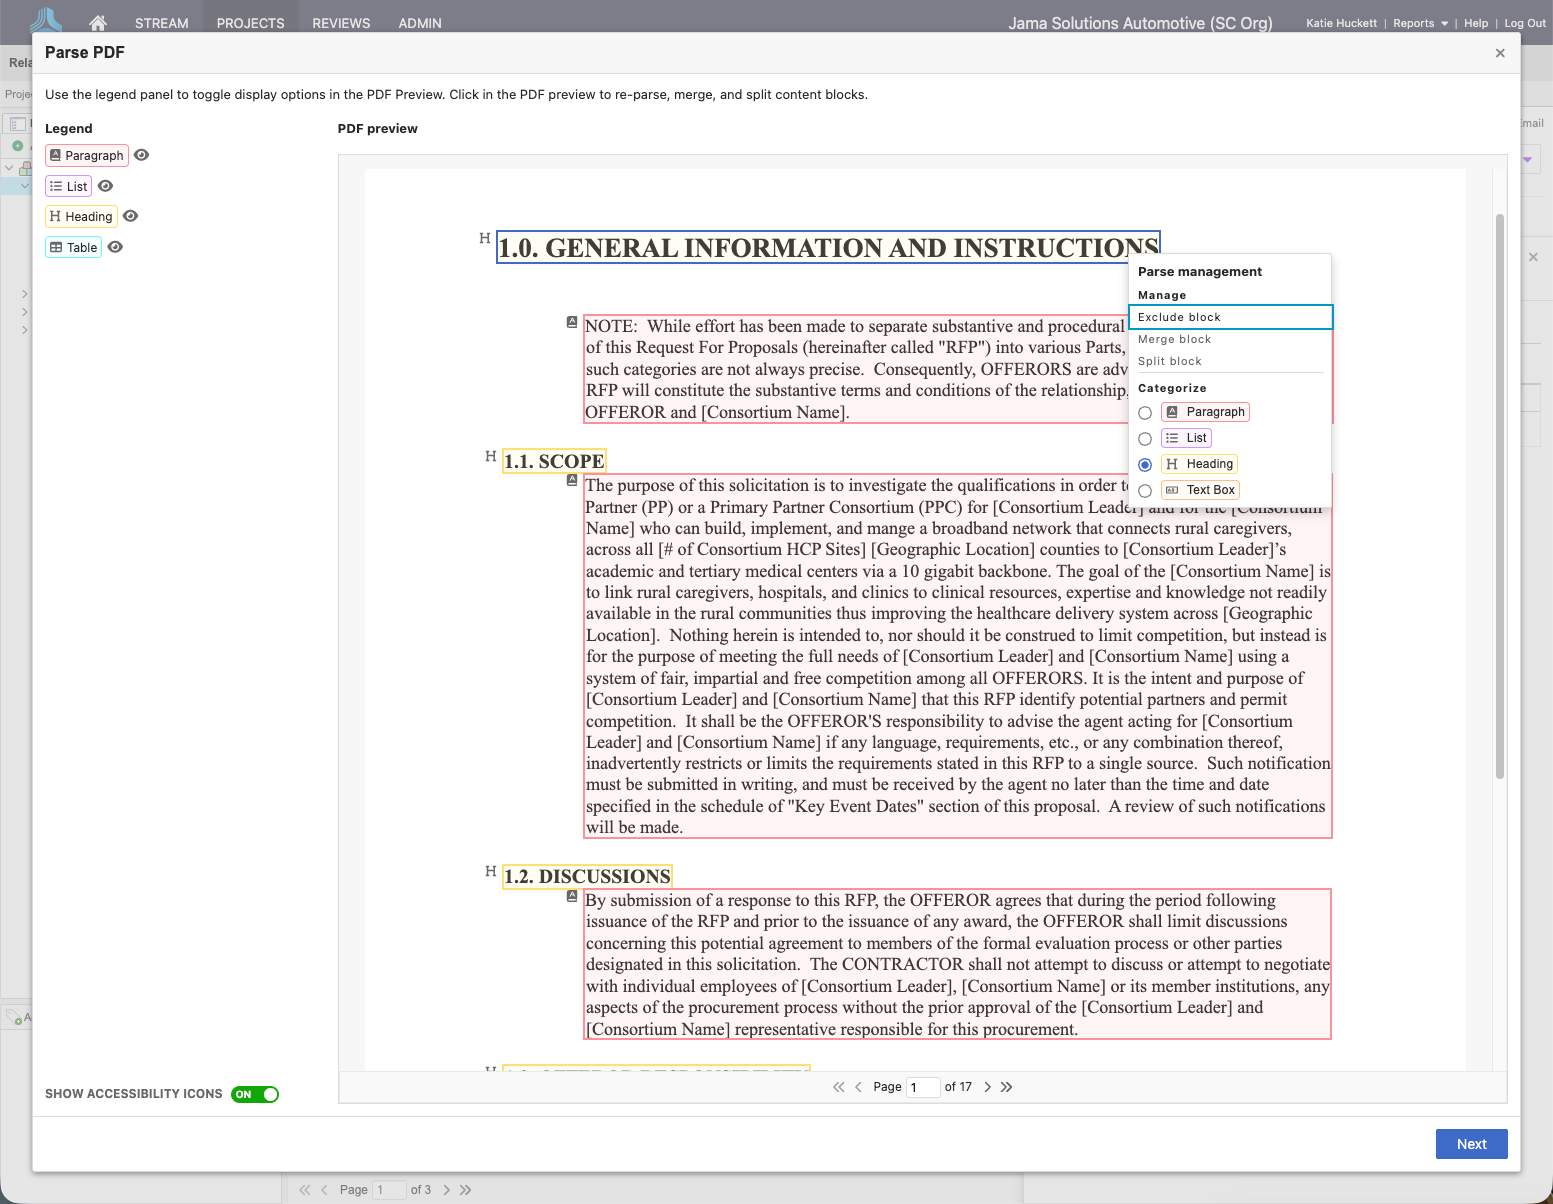Viewport: 1553px width, 1204px height.
Task: Select Paragraph radio button in Categorize
Action: click(1145, 413)
